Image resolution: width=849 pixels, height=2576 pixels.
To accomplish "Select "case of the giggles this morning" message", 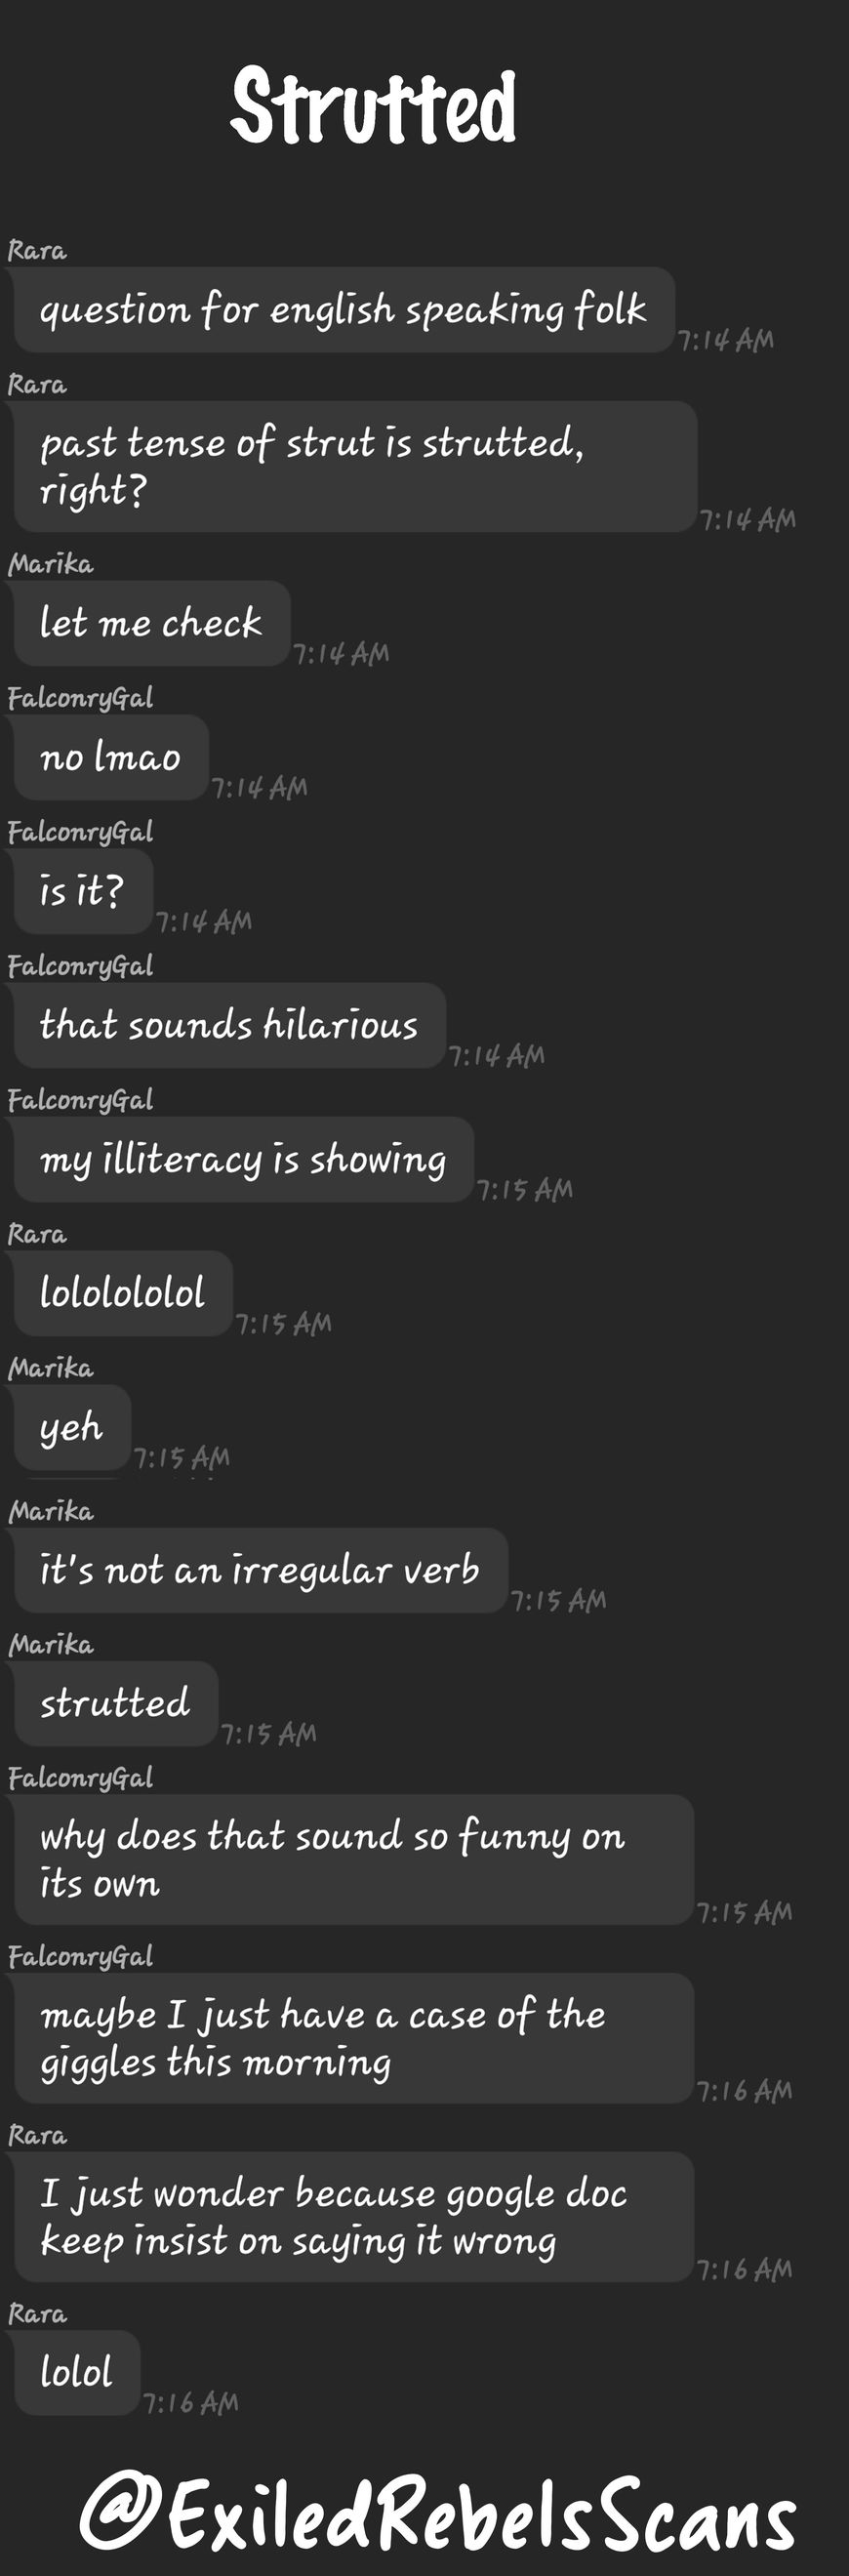I will 353,2039.
